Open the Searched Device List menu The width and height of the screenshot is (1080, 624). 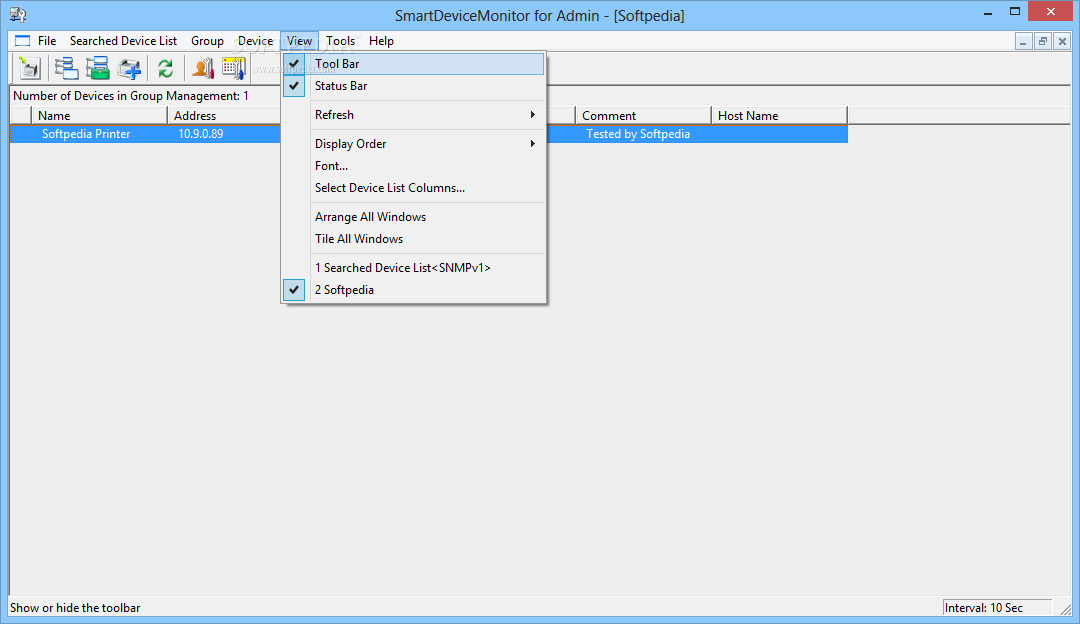[x=123, y=41]
